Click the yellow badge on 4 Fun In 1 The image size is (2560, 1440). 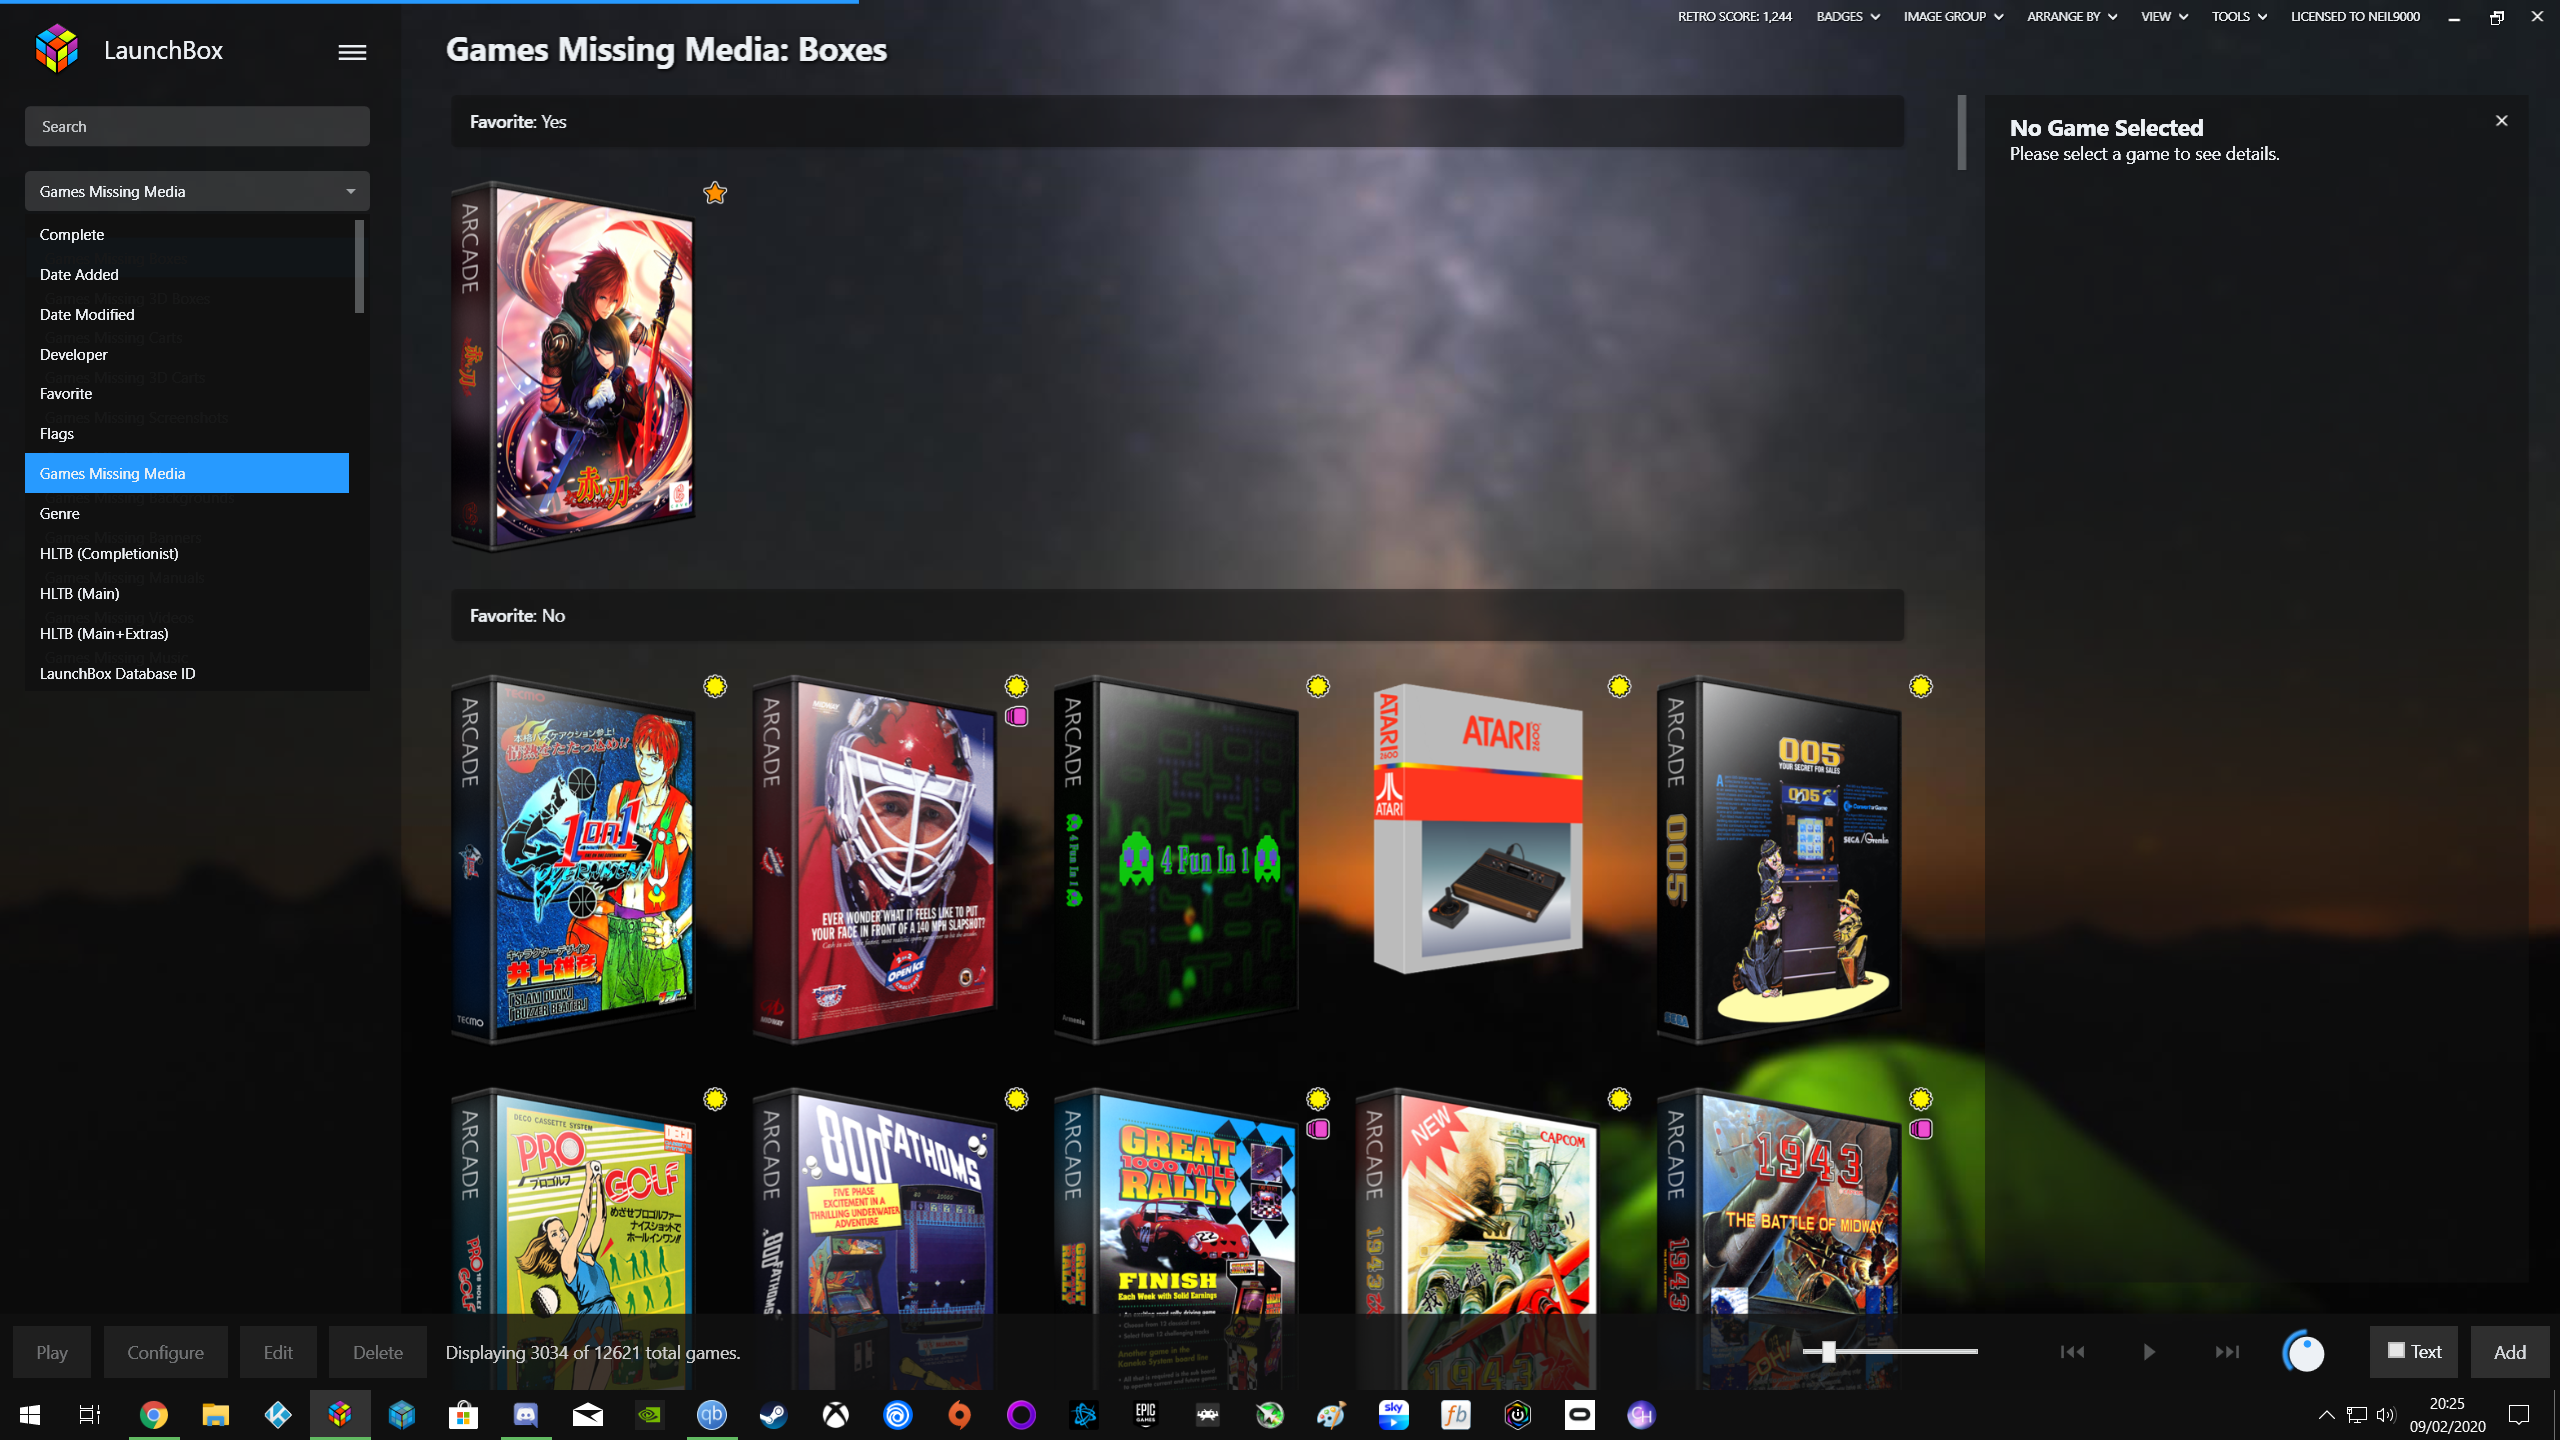(1318, 687)
